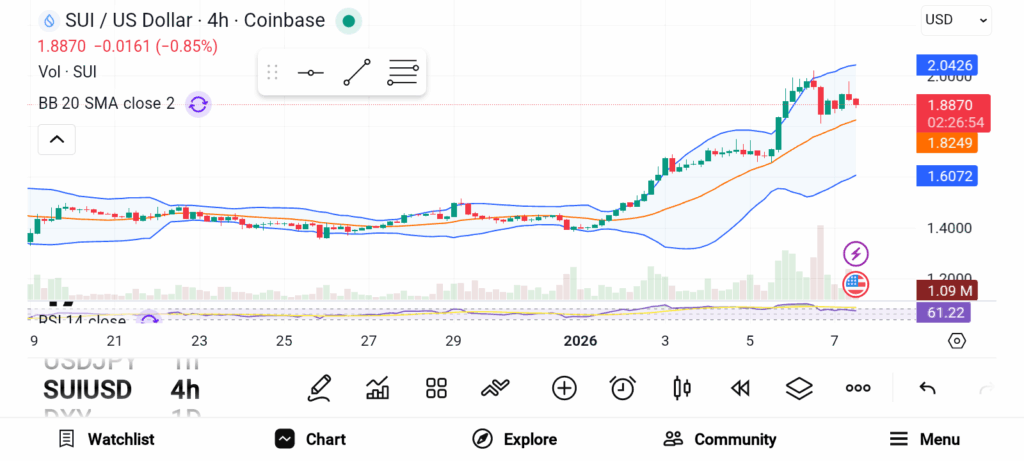Switch to the Watchlist tab
Viewport: 1024px width, 461px height.
coord(106,439)
